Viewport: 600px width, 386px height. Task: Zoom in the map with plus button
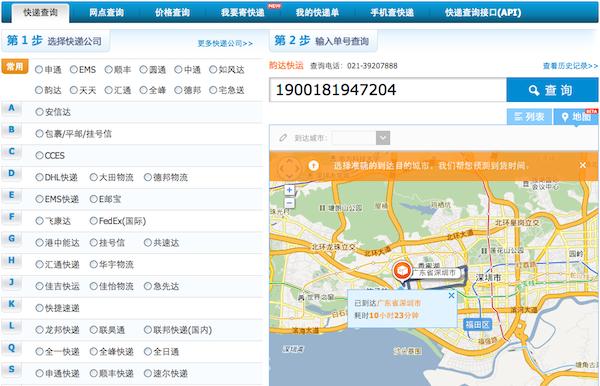(290, 190)
